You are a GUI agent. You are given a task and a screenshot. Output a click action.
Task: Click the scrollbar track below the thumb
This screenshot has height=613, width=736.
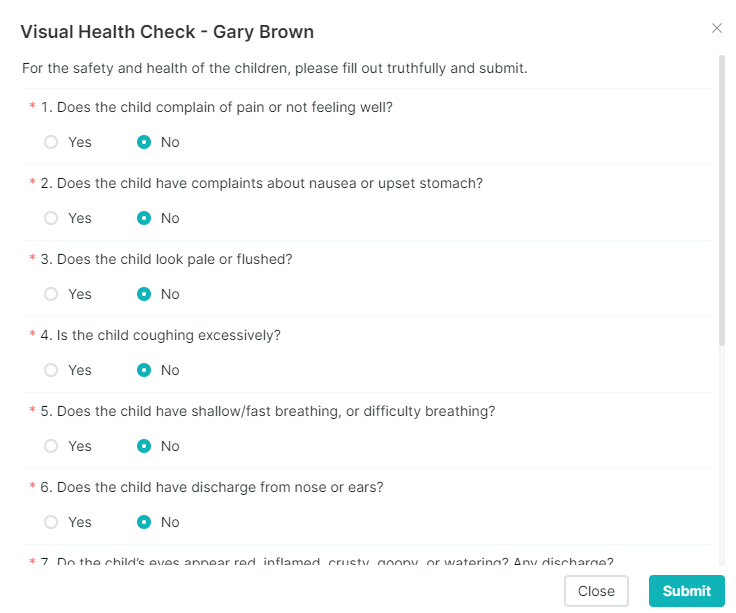tap(721, 455)
